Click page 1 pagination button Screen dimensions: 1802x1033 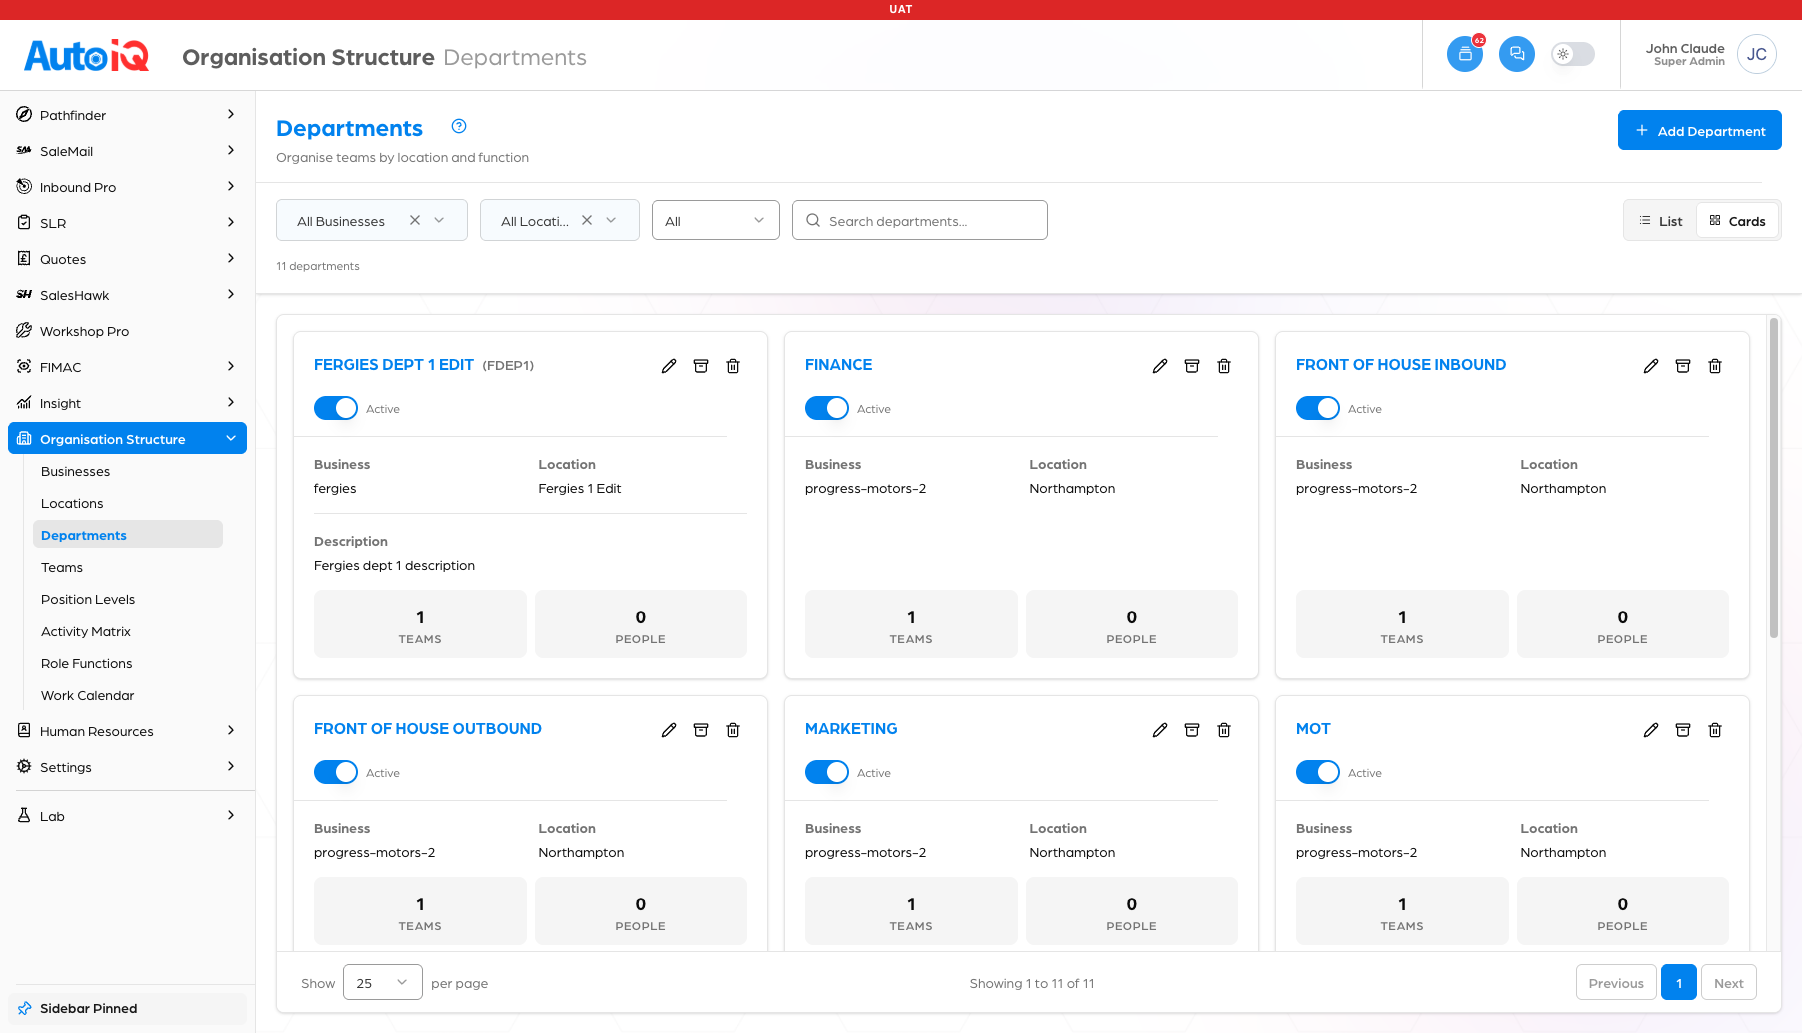(x=1679, y=983)
